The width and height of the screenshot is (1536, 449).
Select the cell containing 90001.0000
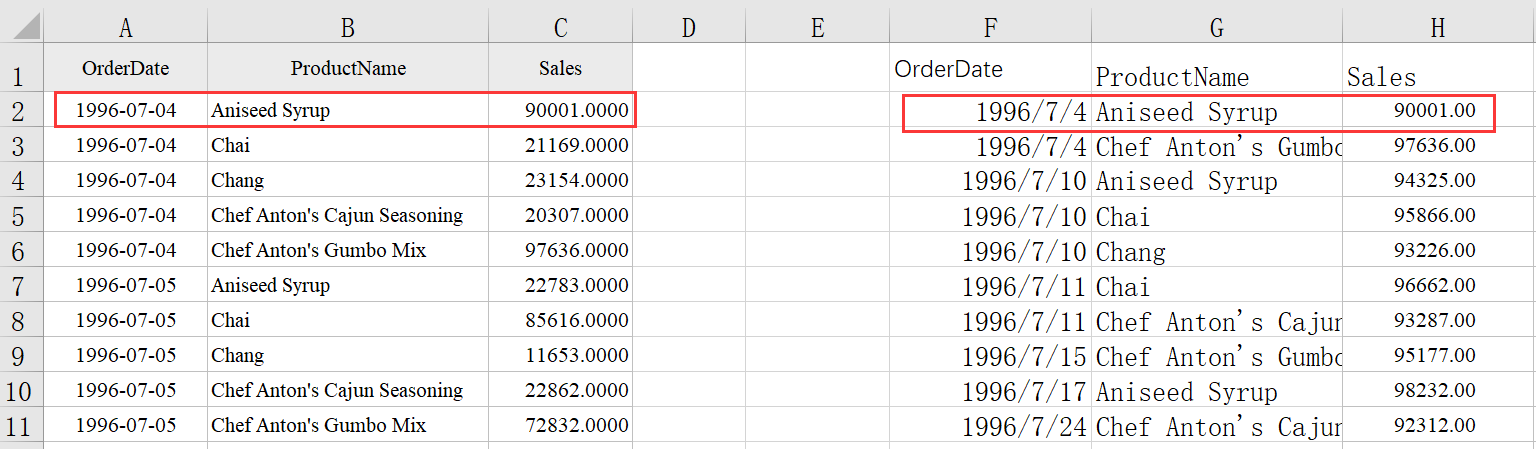(x=560, y=111)
